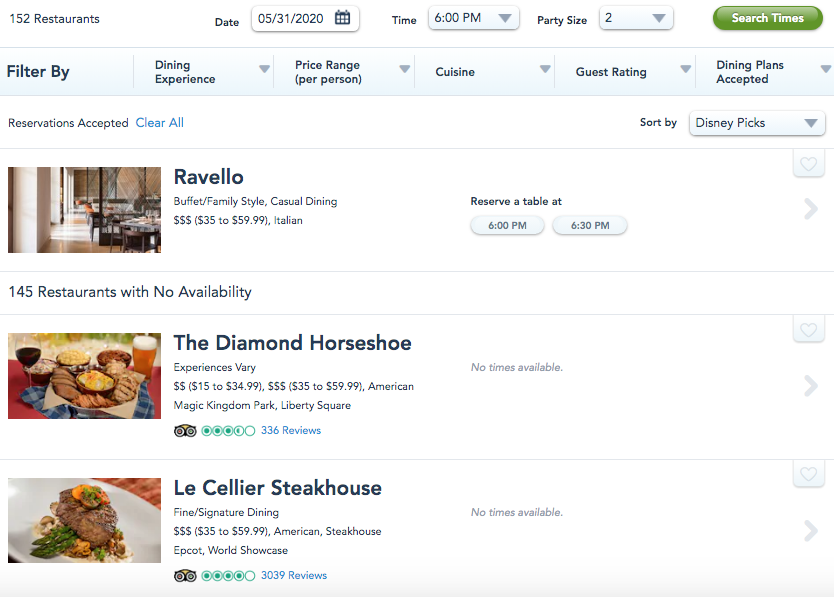The image size is (834, 597).
Task: Click TripAdvisor owl icon for Diamond Horseshoe
Action: 185,431
